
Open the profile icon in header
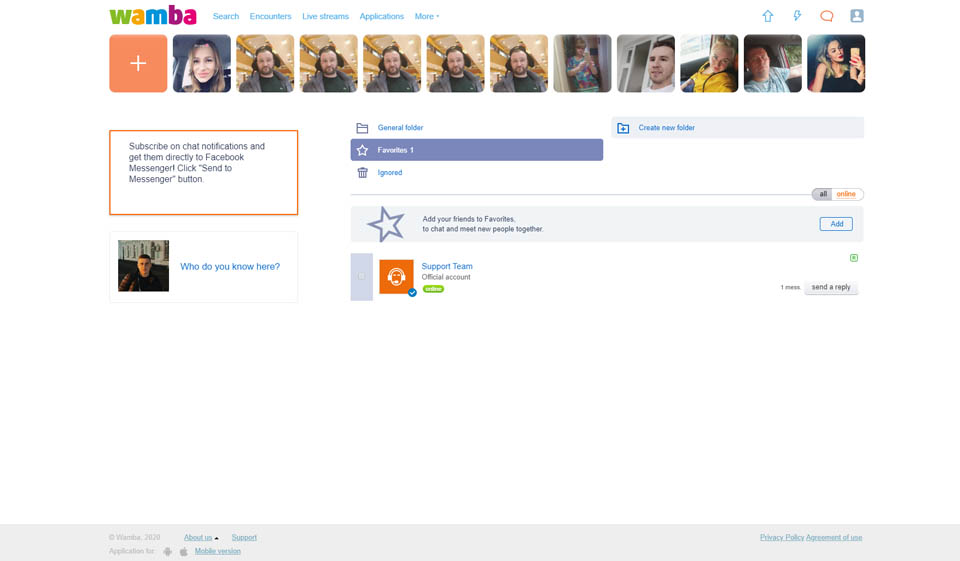pos(856,16)
